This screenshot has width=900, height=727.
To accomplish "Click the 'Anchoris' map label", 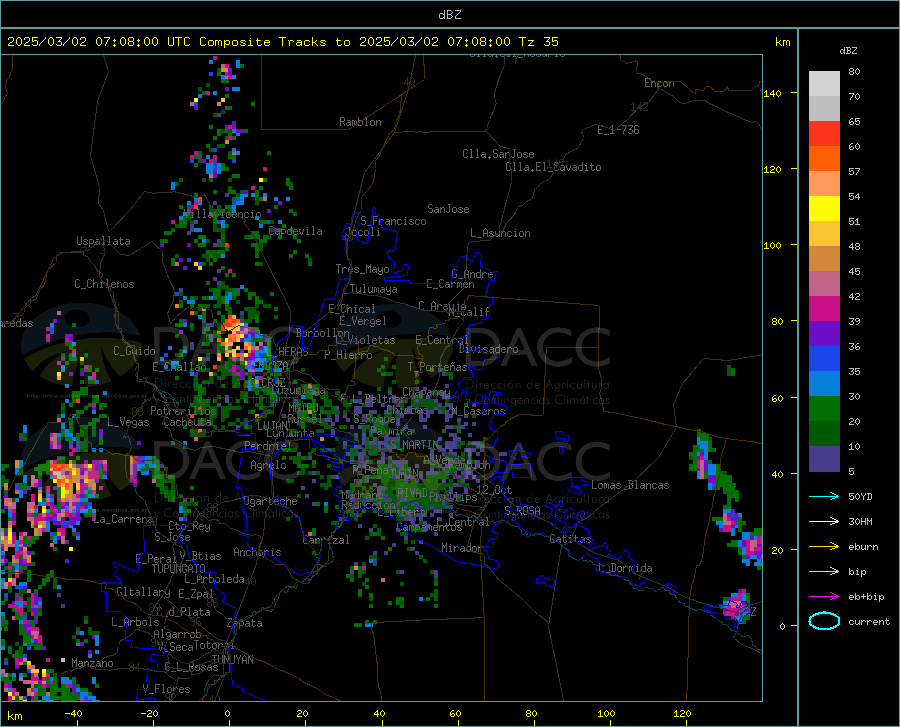I will 257,552.
